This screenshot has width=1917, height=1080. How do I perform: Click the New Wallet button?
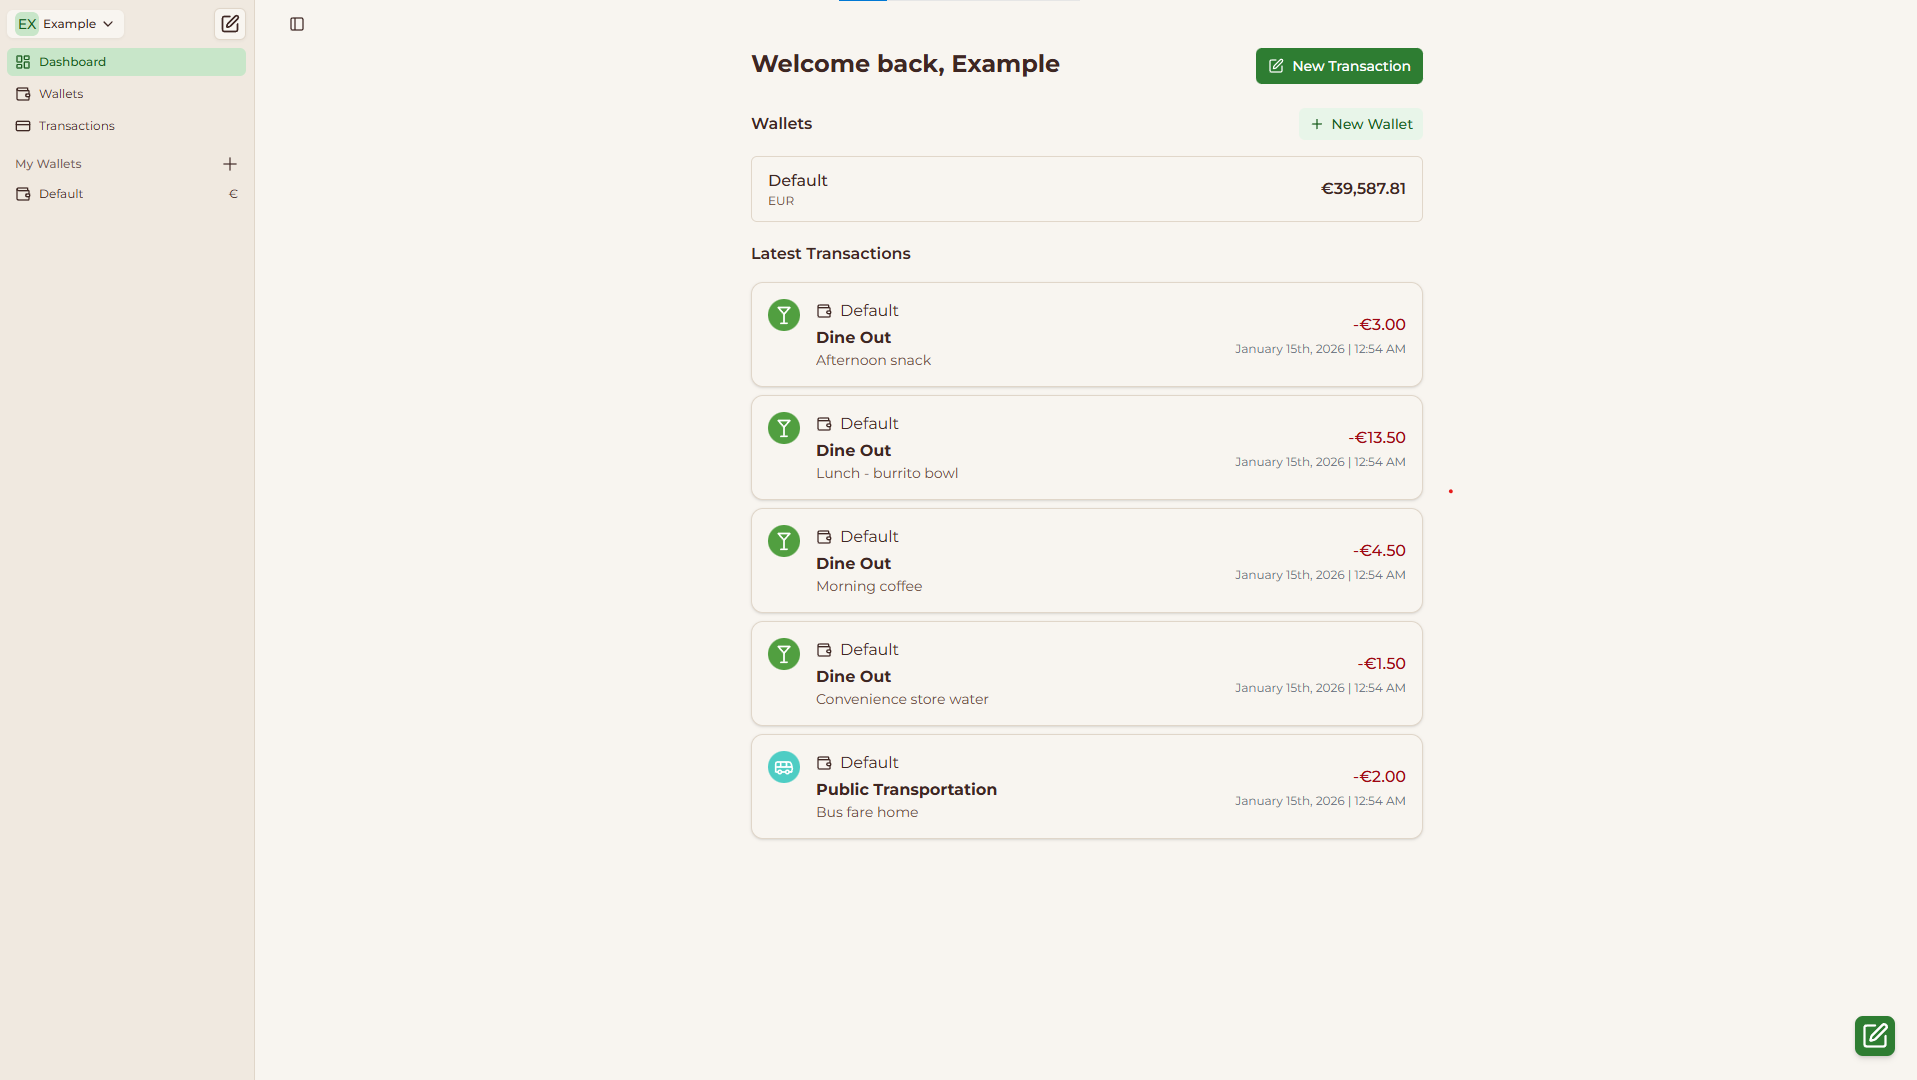(1360, 123)
